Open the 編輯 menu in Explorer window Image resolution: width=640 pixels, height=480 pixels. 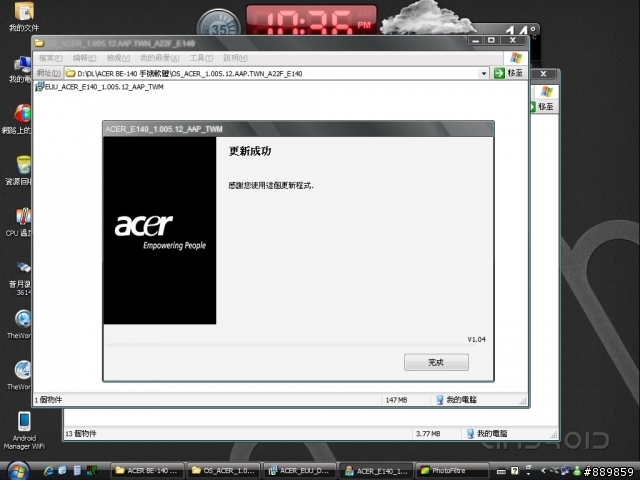coord(84,58)
